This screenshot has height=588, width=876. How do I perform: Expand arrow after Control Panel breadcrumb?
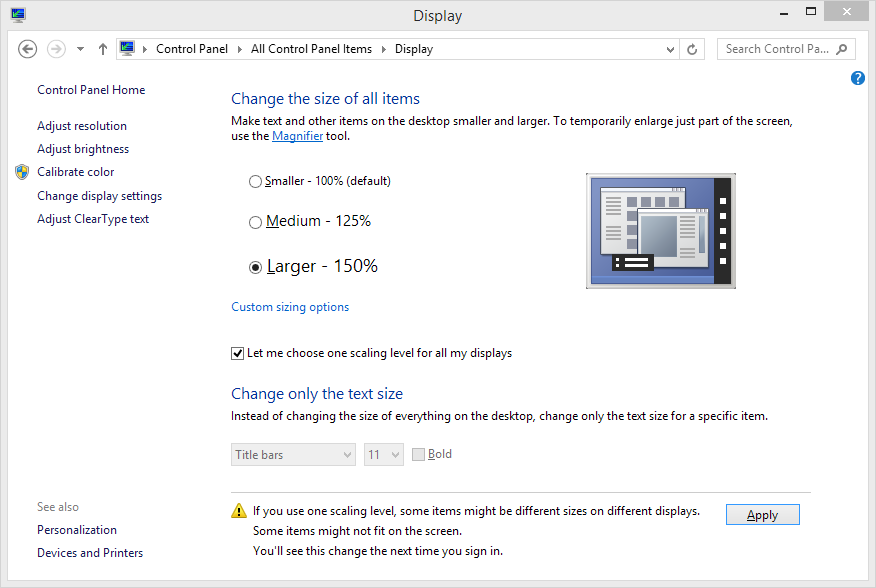(240, 49)
